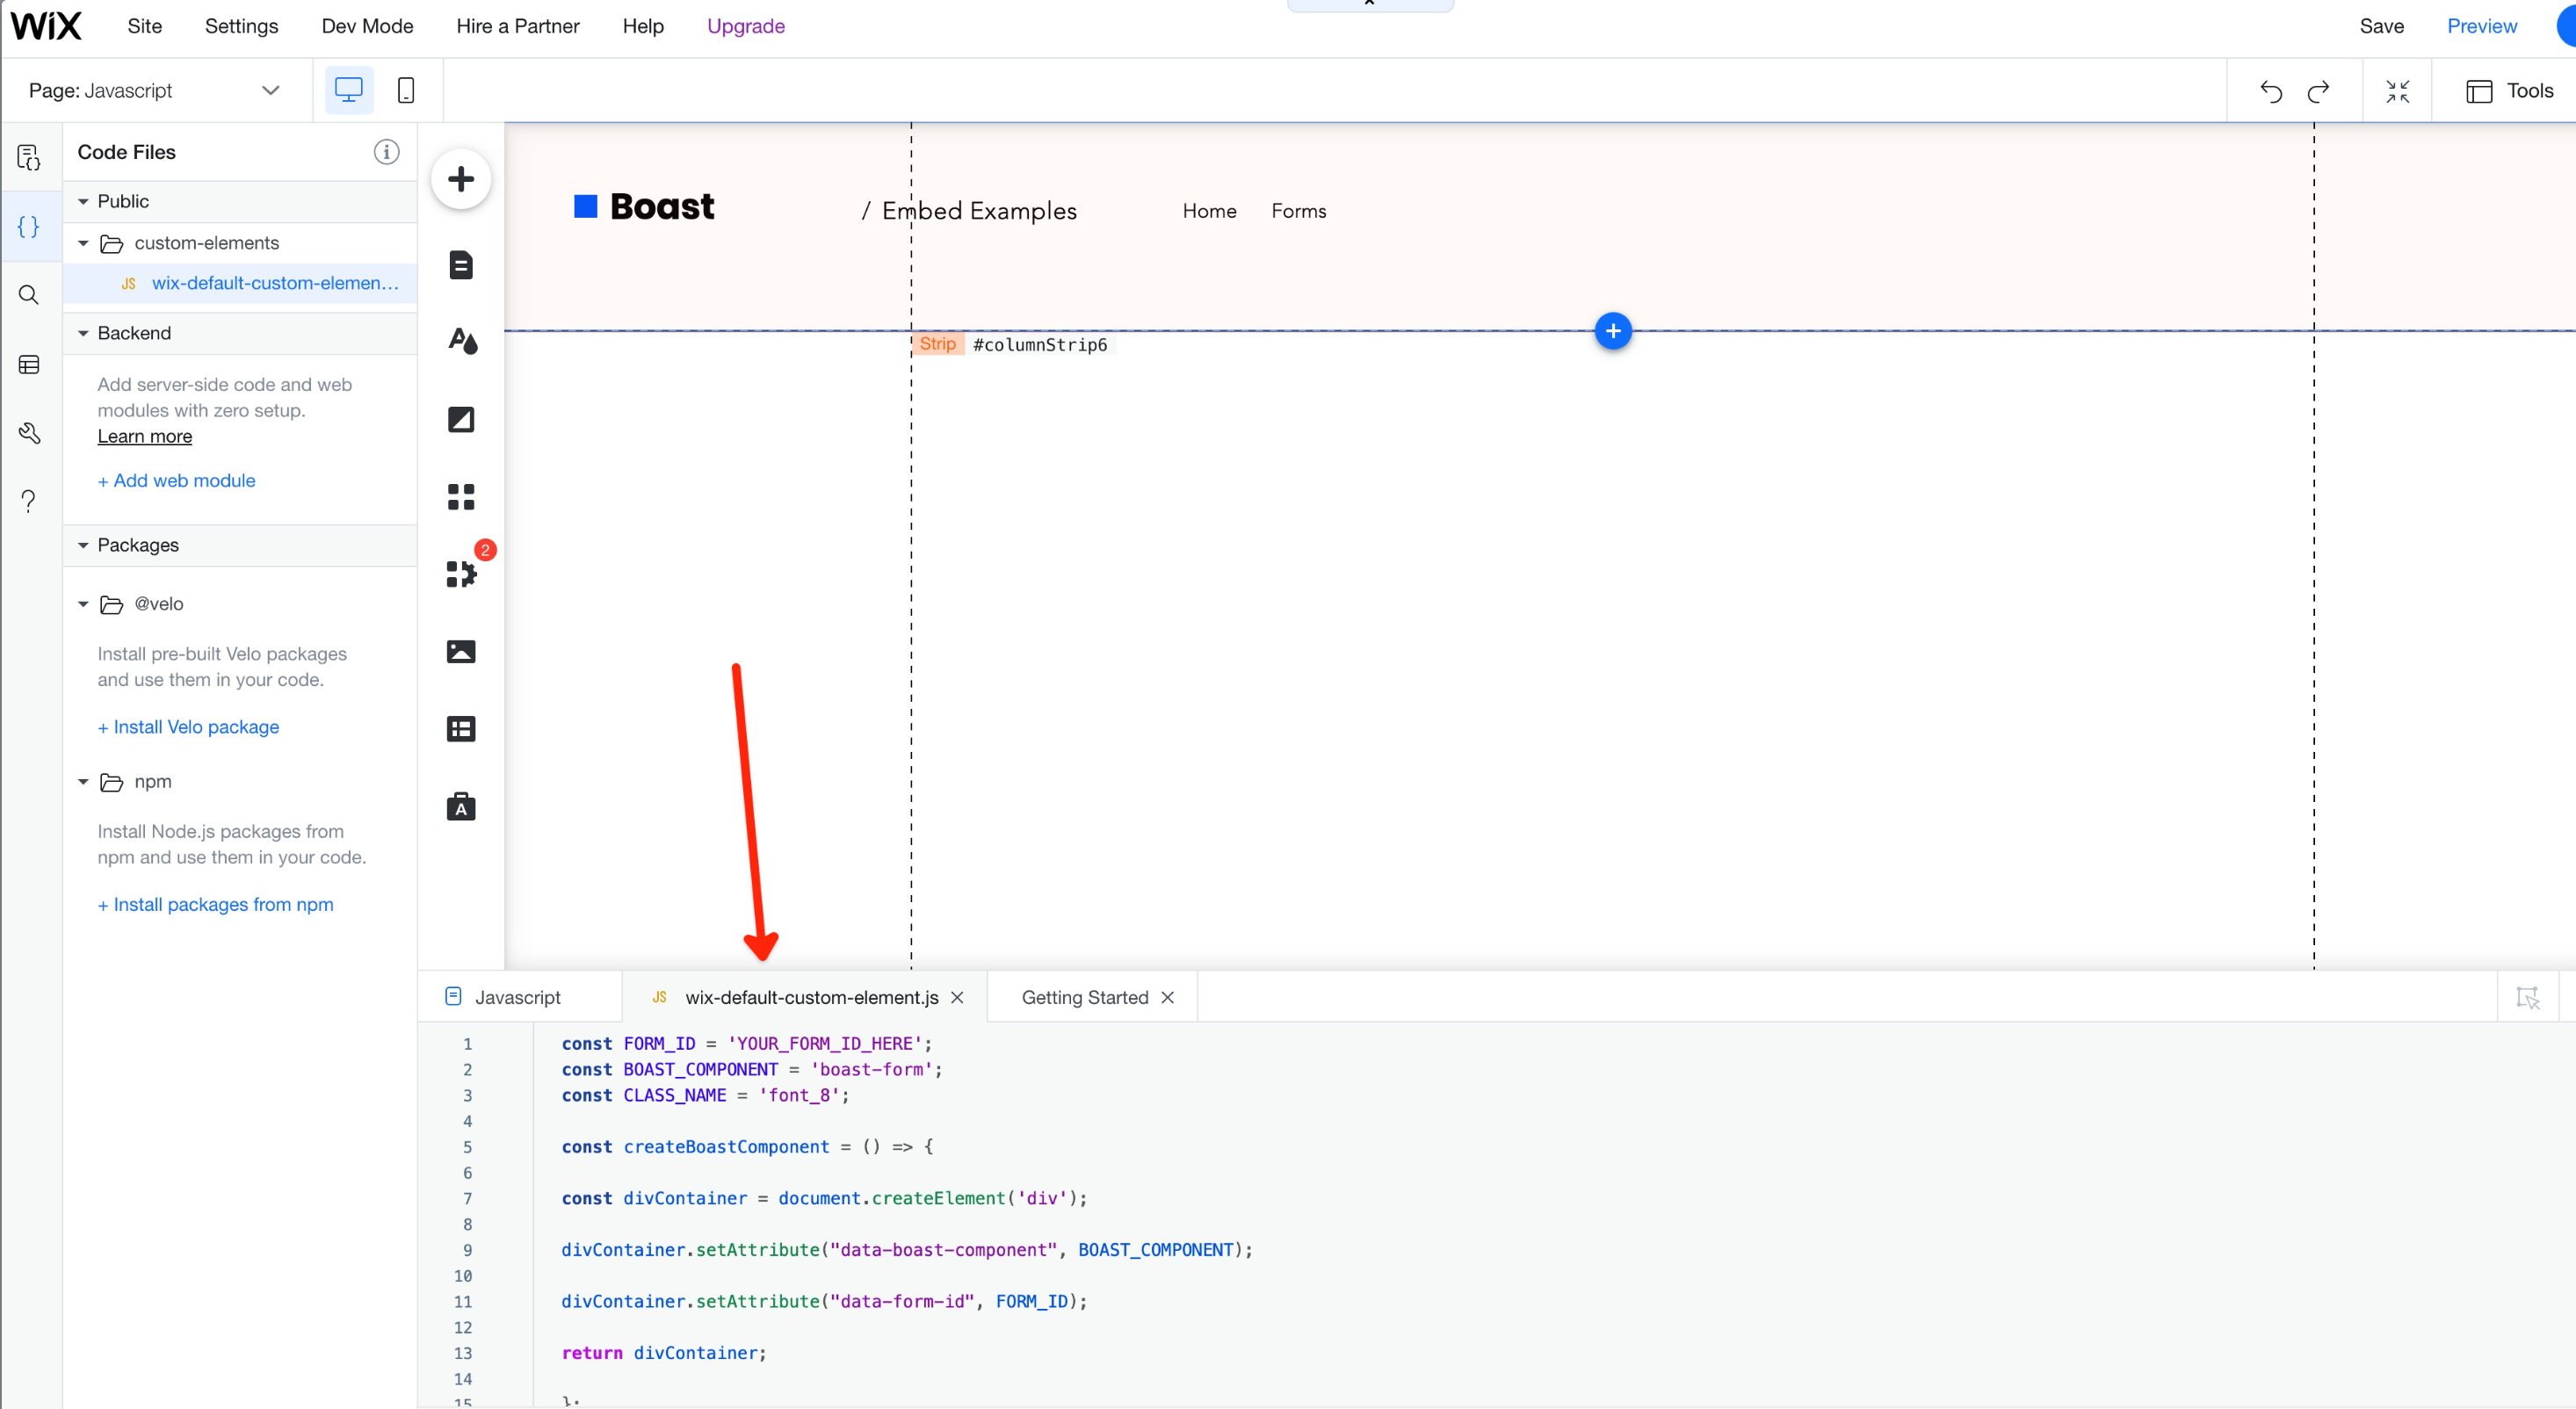The height and width of the screenshot is (1409, 2576).
Task: Open the Dev Mode menu
Action: [367, 26]
